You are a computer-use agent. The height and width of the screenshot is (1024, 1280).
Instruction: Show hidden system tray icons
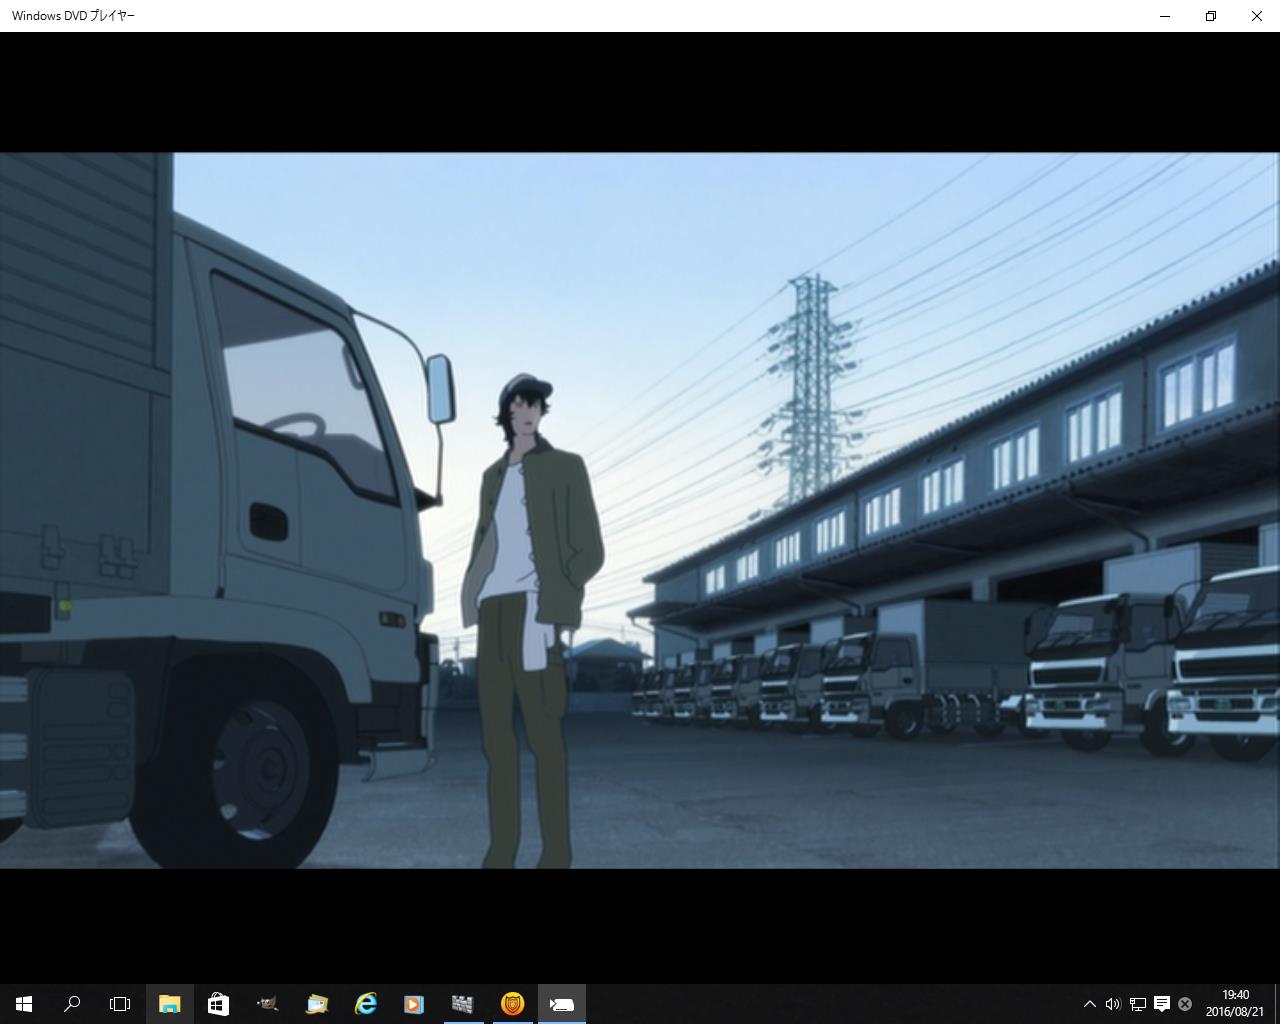pyautogui.click(x=1089, y=1004)
